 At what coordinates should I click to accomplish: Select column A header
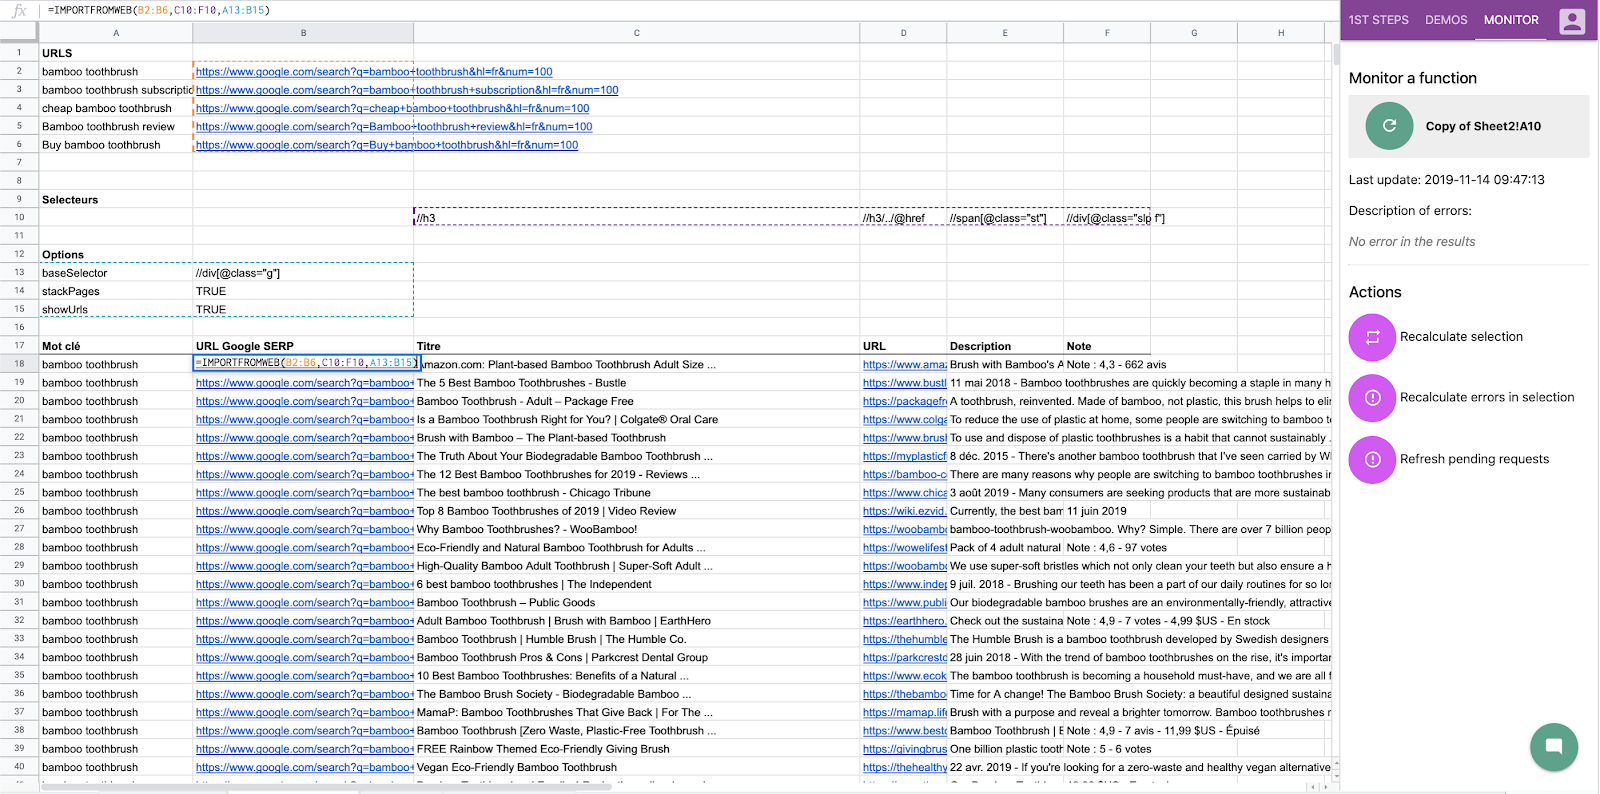tap(116, 33)
